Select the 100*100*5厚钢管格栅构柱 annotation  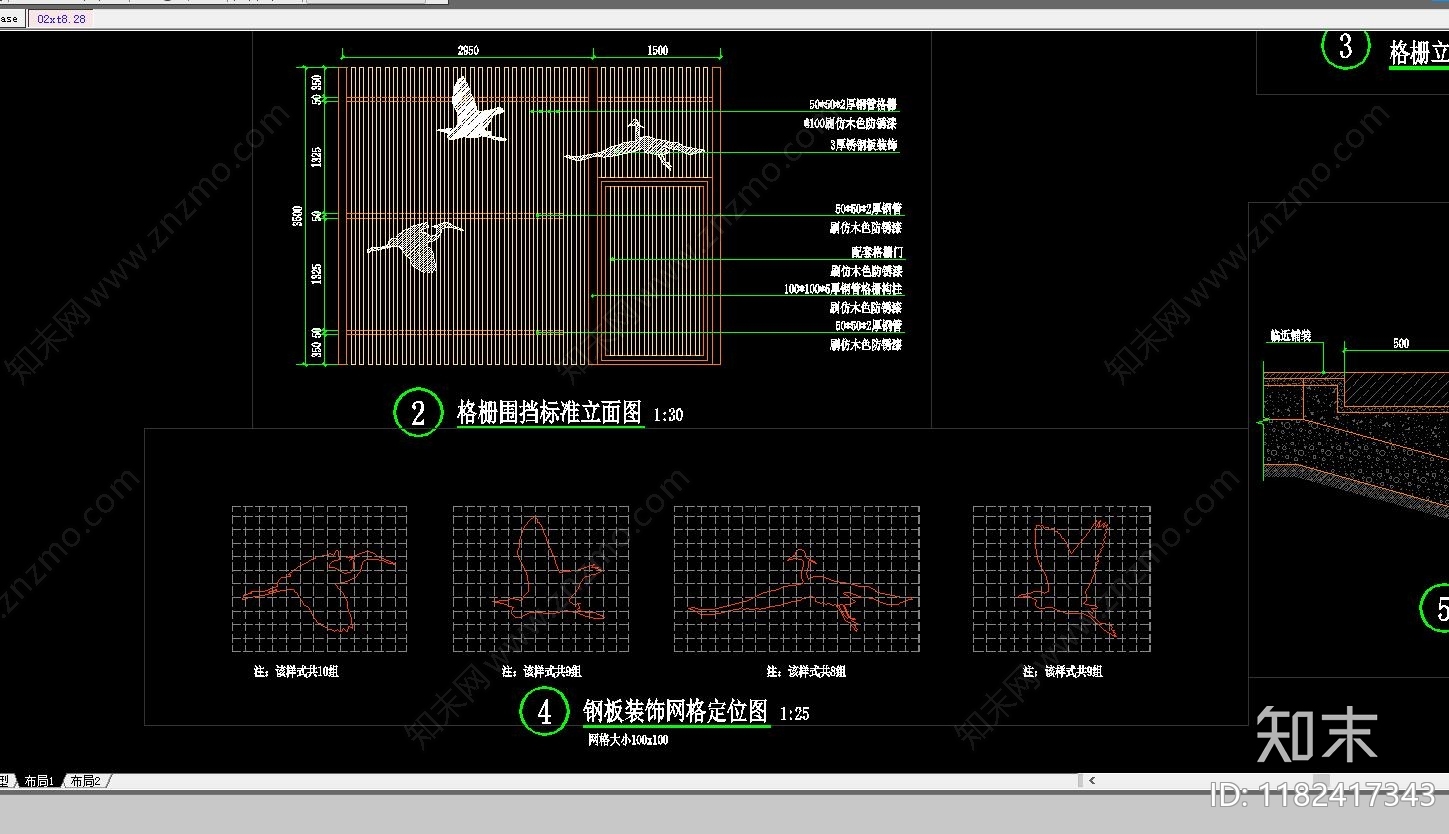(x=843, y=289)
